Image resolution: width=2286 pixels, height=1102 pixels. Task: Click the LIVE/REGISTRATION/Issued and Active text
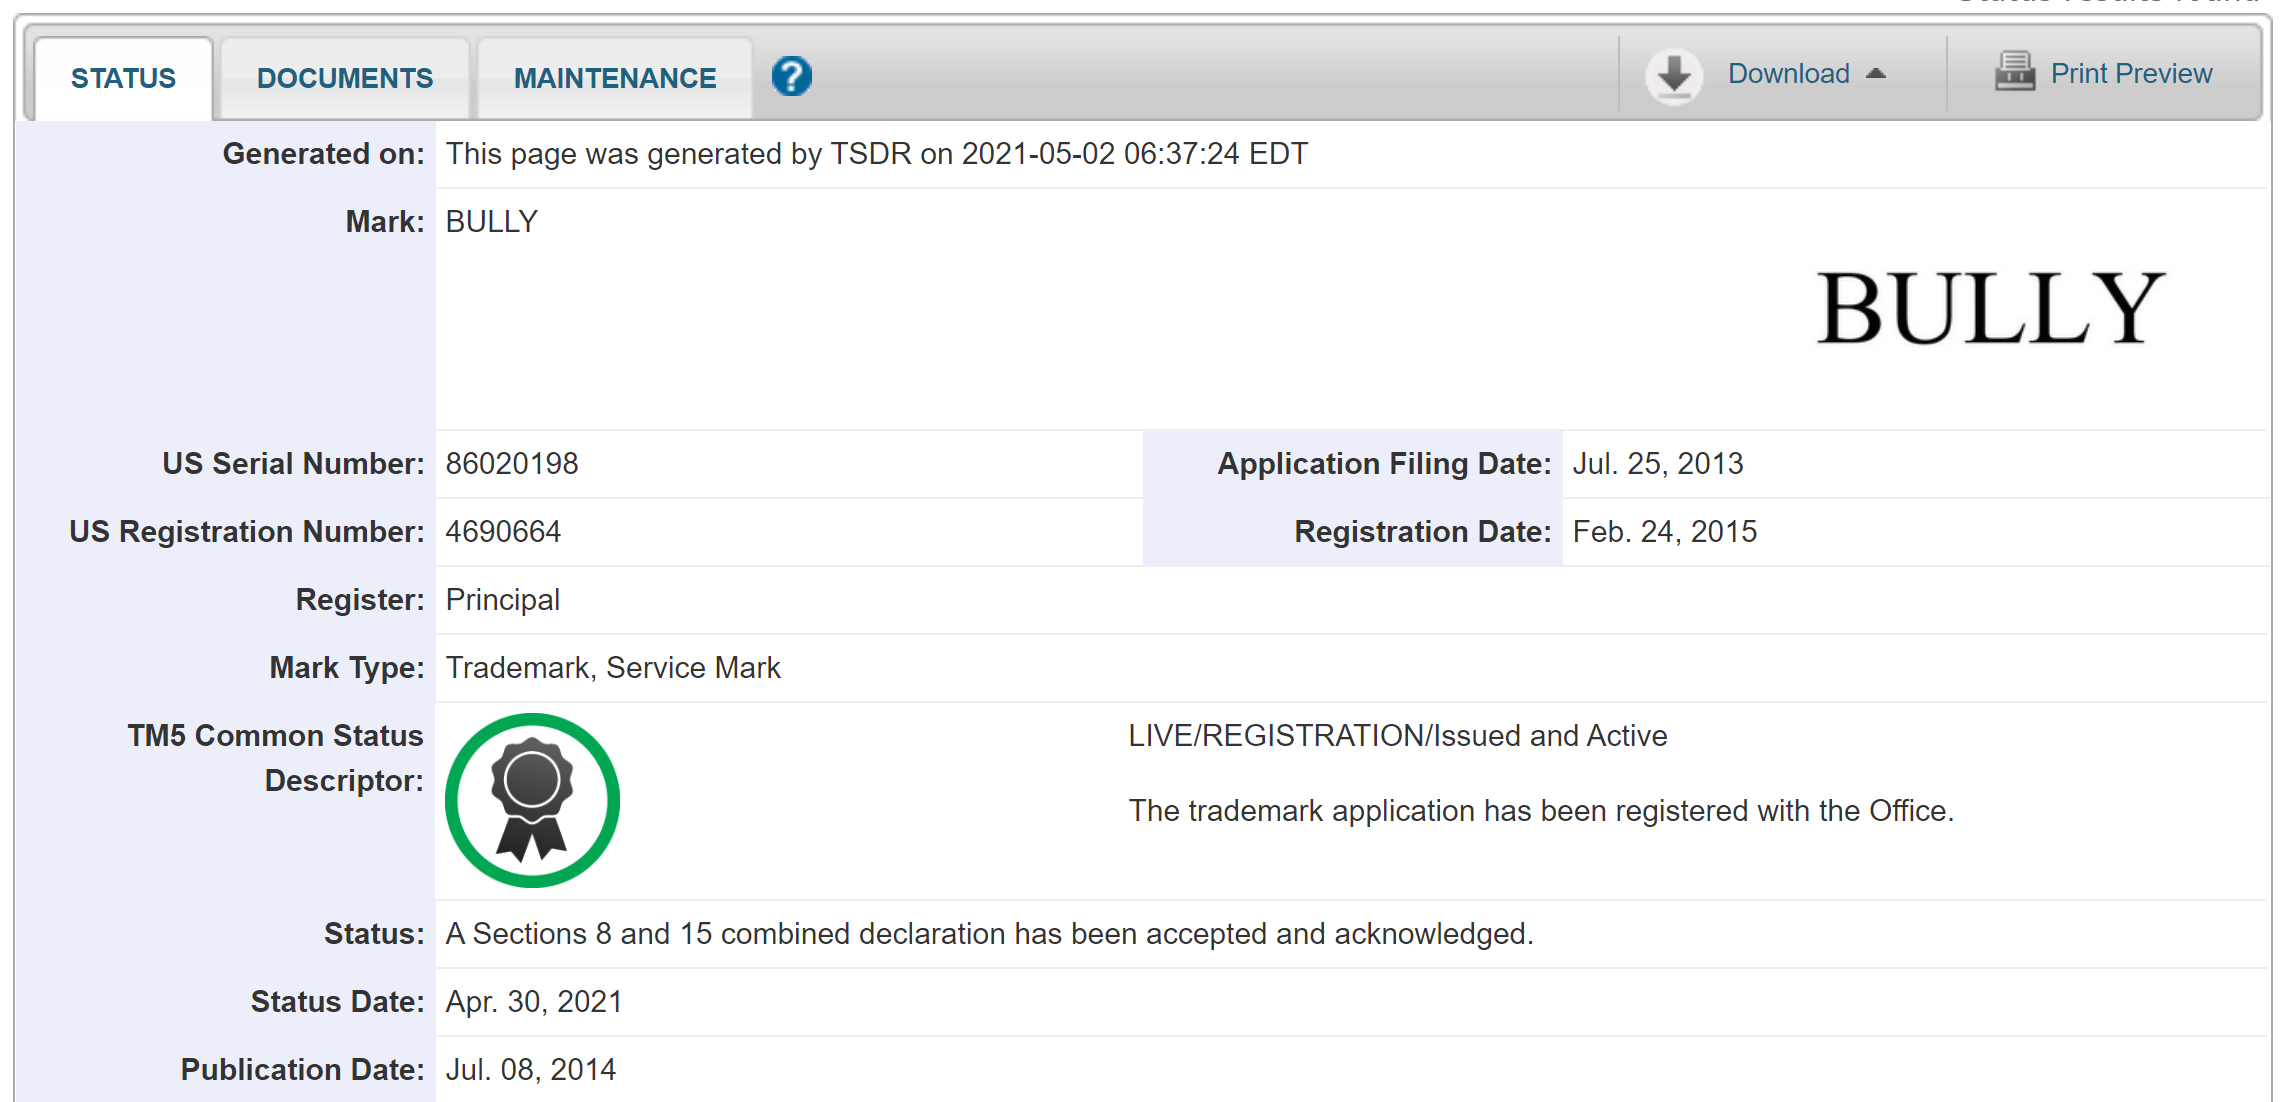click(1398, 736)
